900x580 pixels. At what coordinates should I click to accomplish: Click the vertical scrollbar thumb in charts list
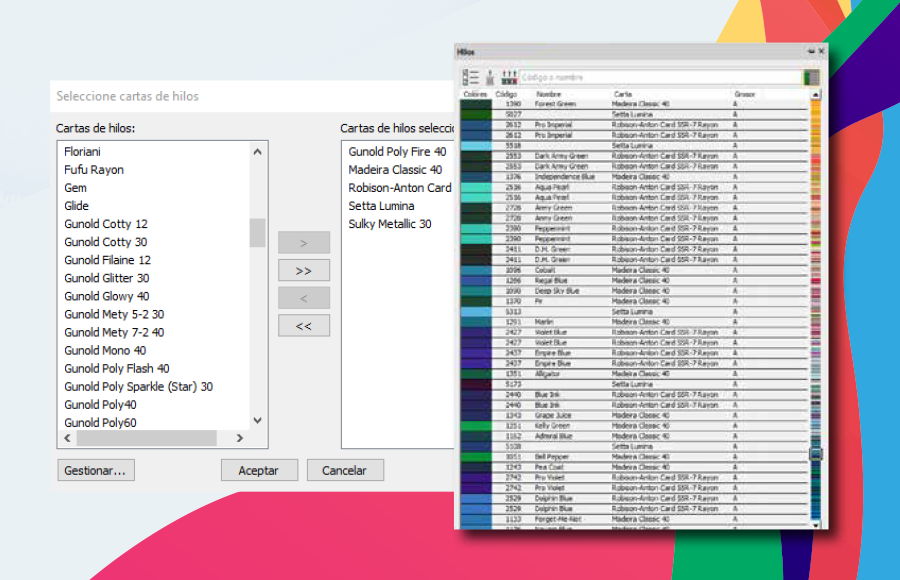coord(257,233)
